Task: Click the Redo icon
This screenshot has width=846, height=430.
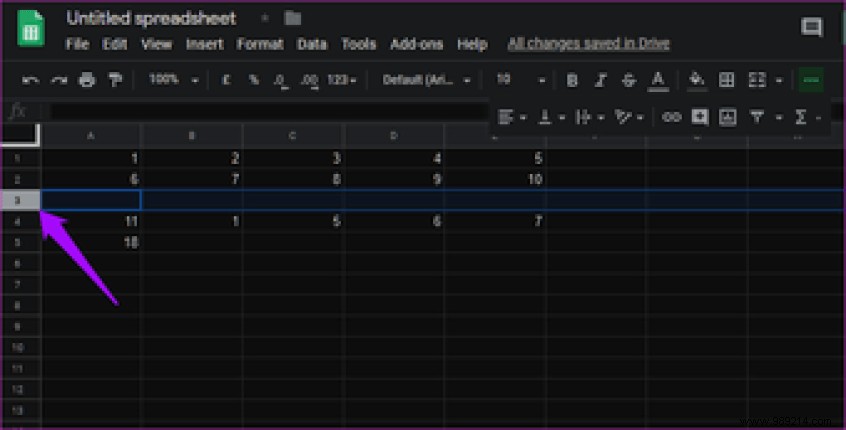Action: click(58, 80)
